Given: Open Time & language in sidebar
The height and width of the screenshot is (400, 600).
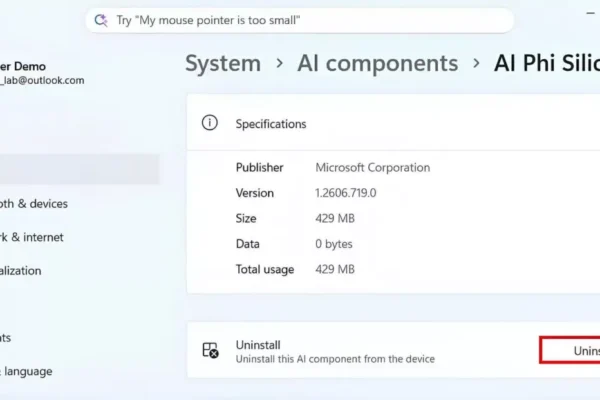Looking at the screenshot, I should coord(26,371).
